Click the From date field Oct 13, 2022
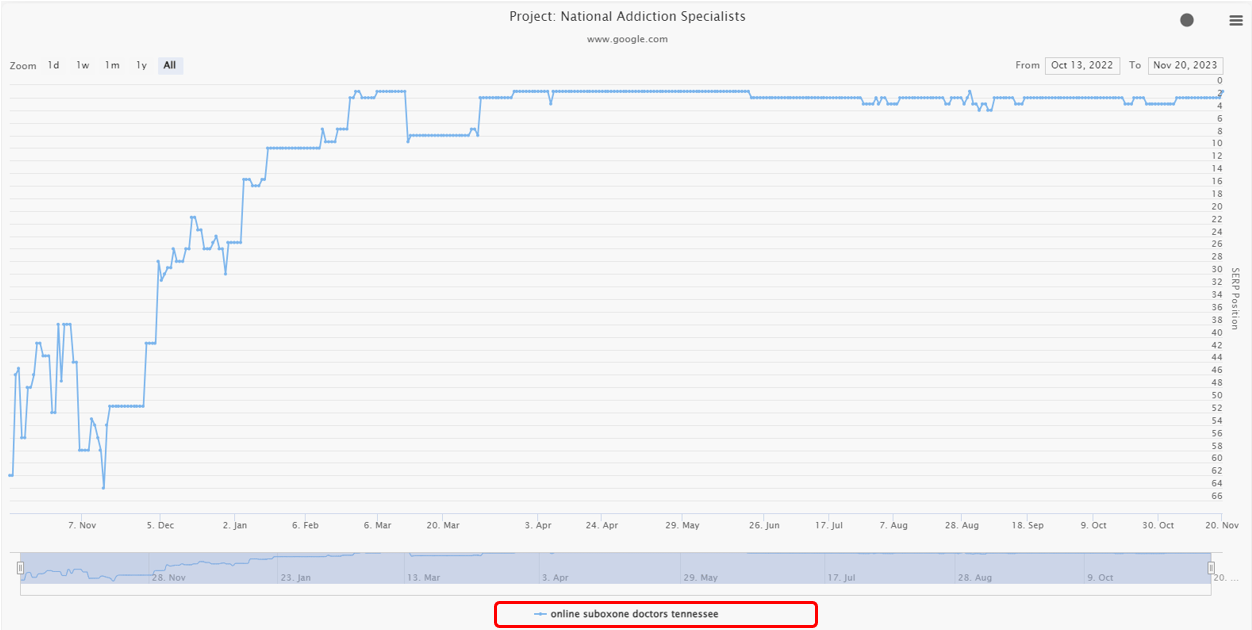The width and height of the screenshot is (1252, 630). [x=1082, y=66]
